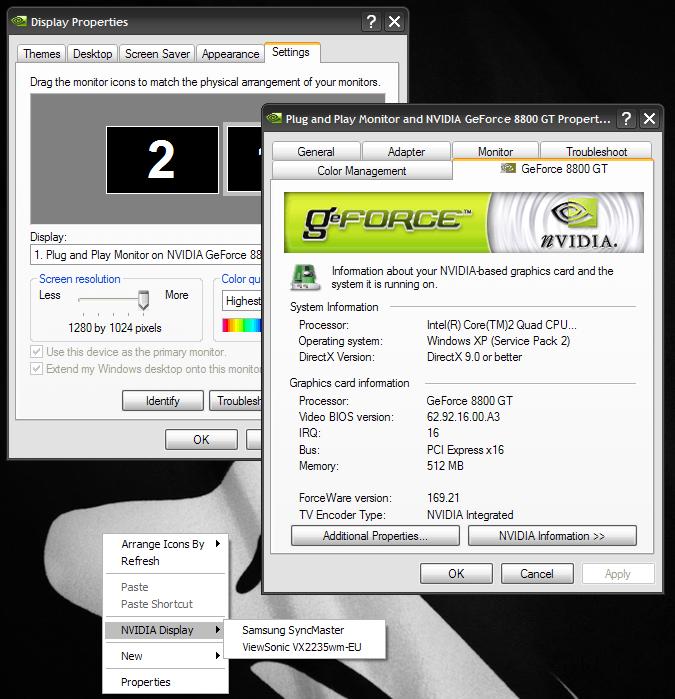Click the NVIDIA icon in the GeForce properties title bar
The height and width of the screenshot is (699, 675).
click(x=274, y=118)
